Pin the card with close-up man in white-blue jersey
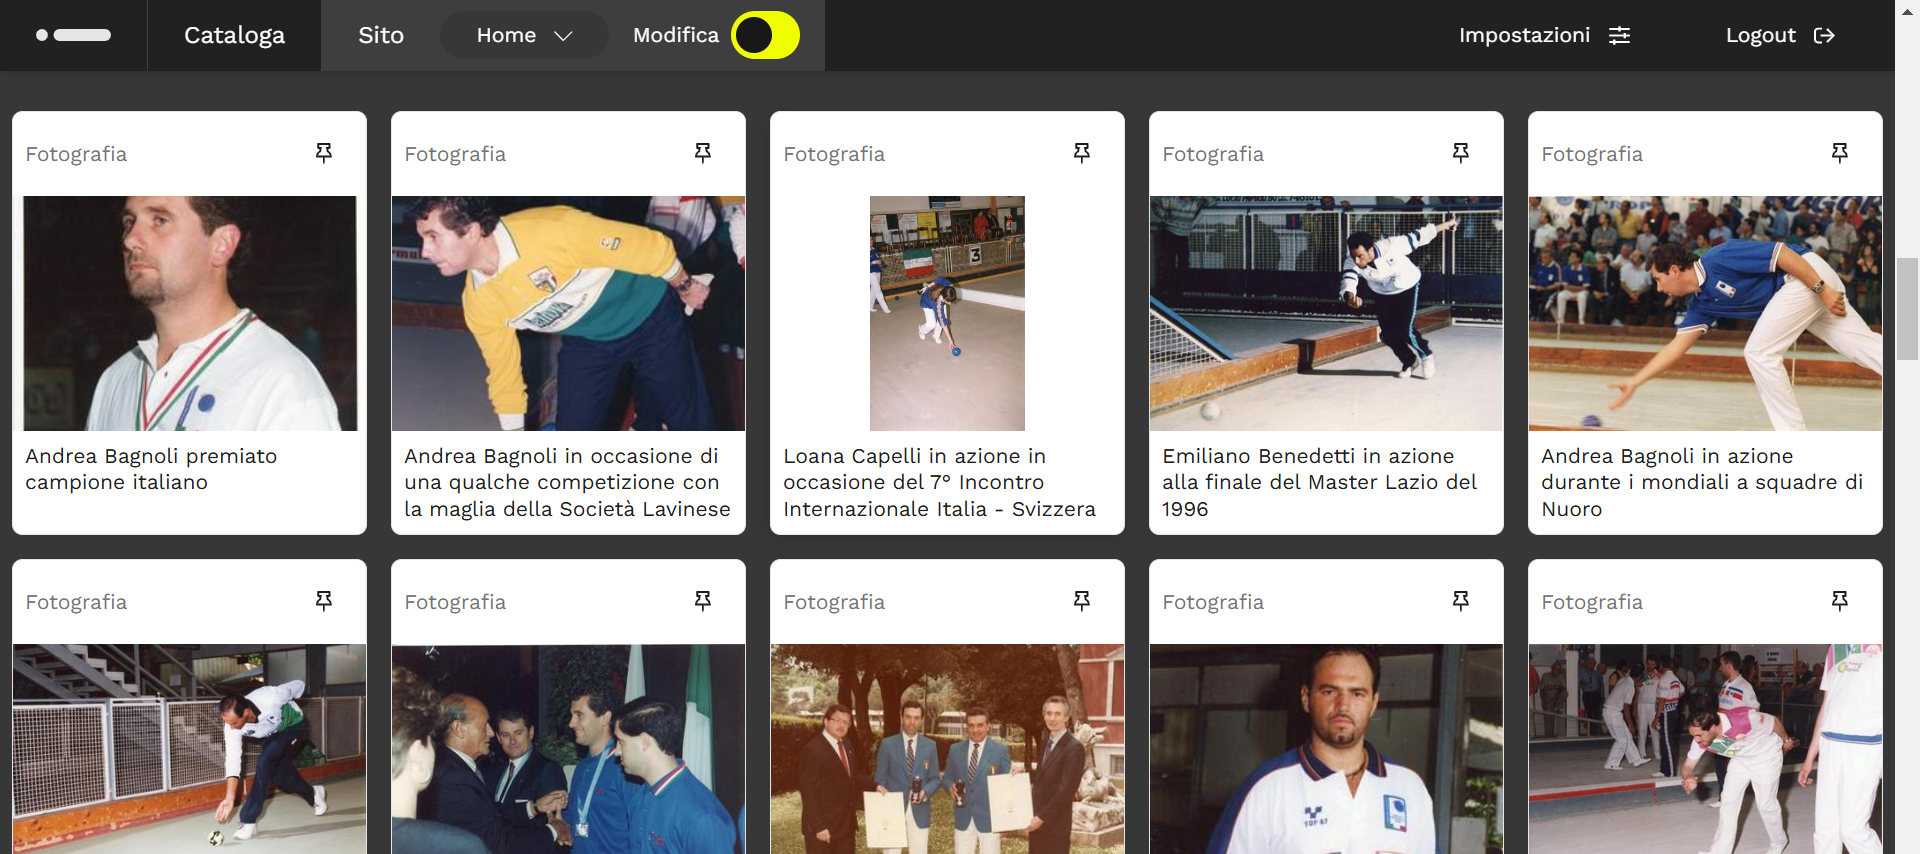Image resolution: width=1920 pixels, height=854 pixels. [1461, 601]
